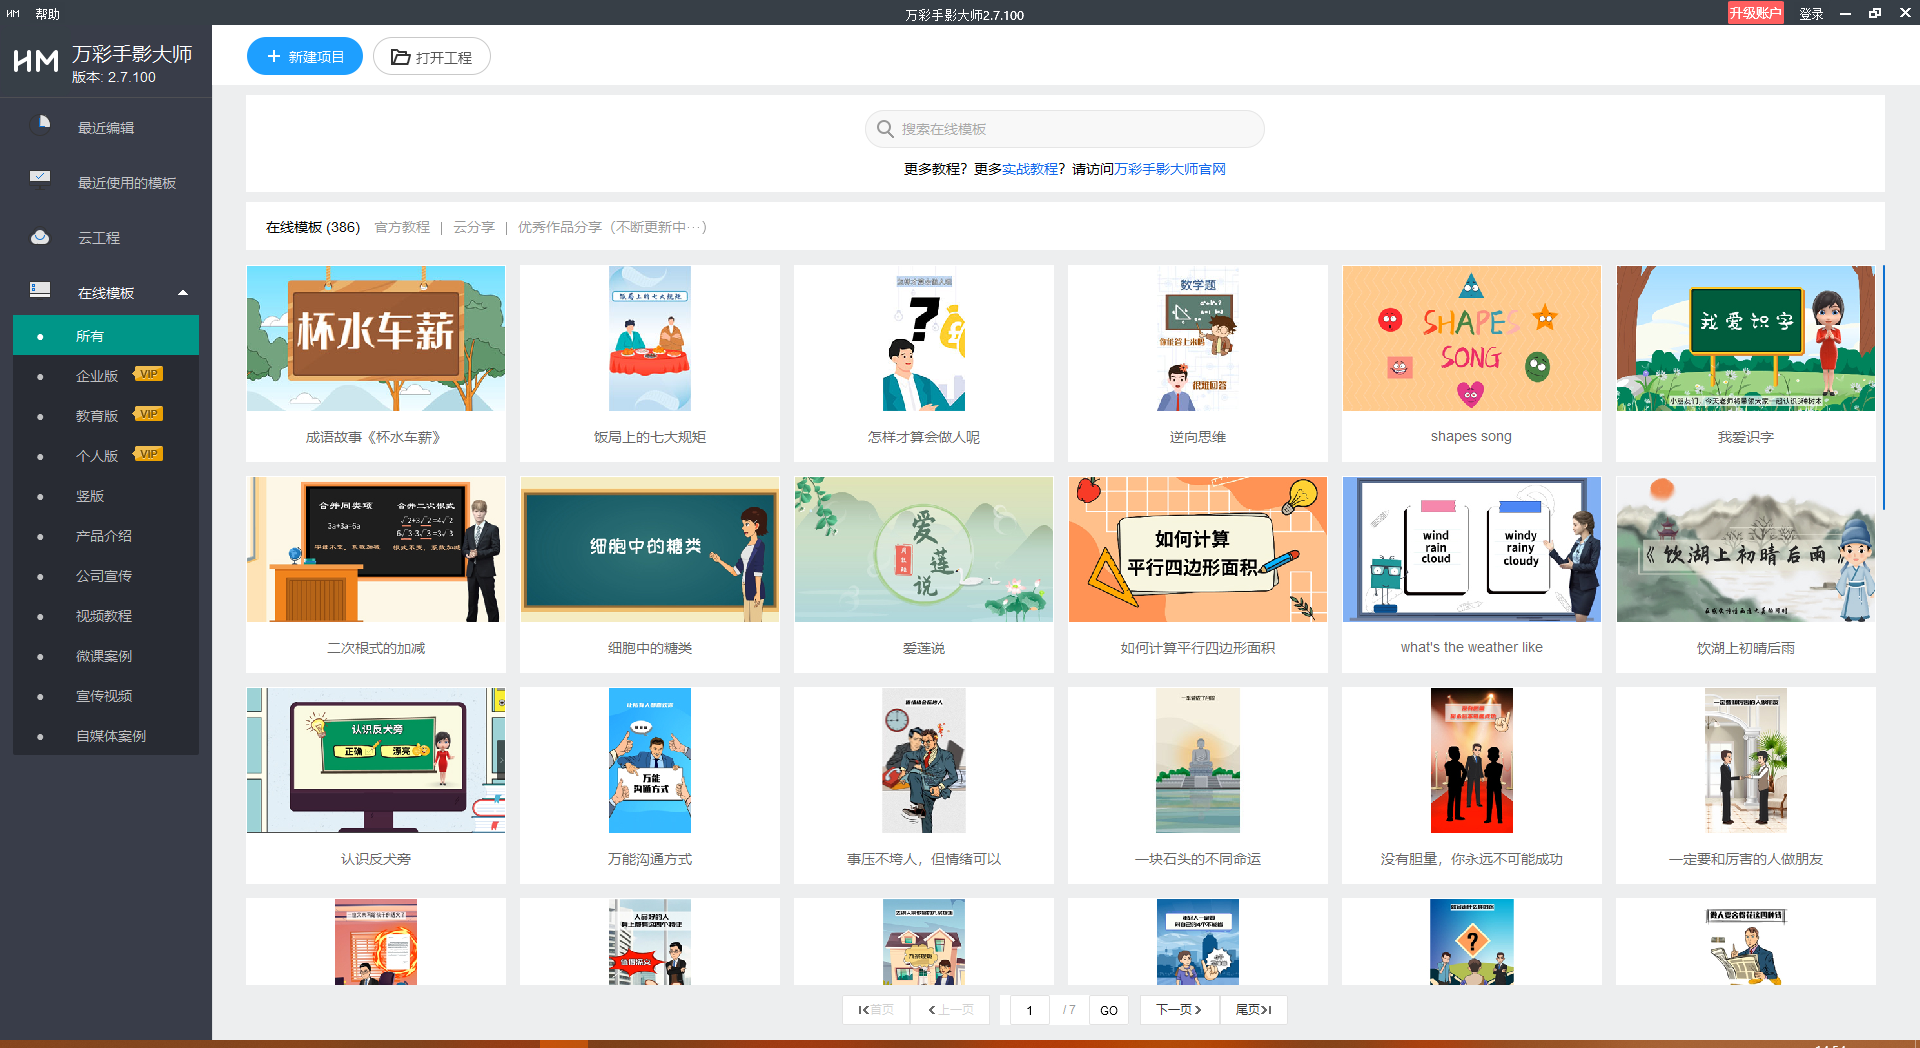This screenshot has height=1048, width=1920.
Task: Click the 升级账户 upgrade button
Action: coord(1755,13)
